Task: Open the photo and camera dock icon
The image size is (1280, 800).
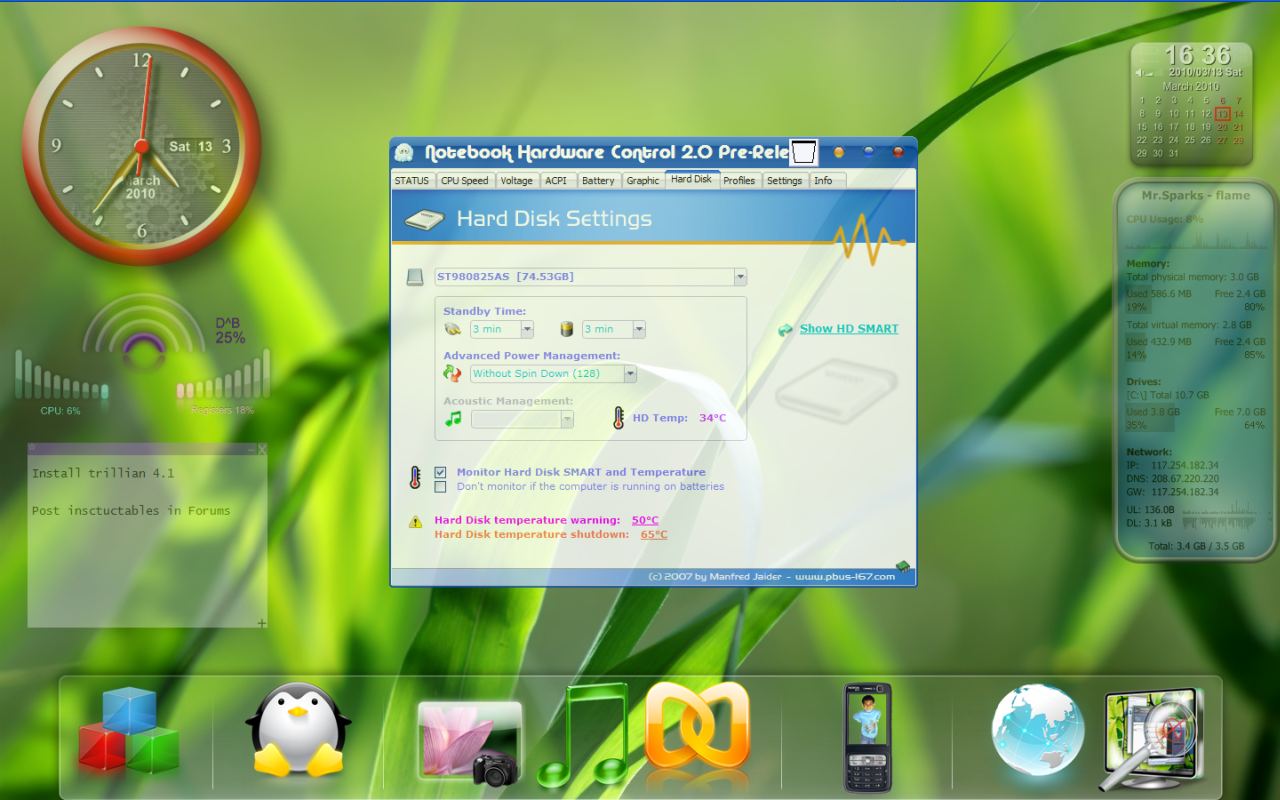Action: point(469,742)
